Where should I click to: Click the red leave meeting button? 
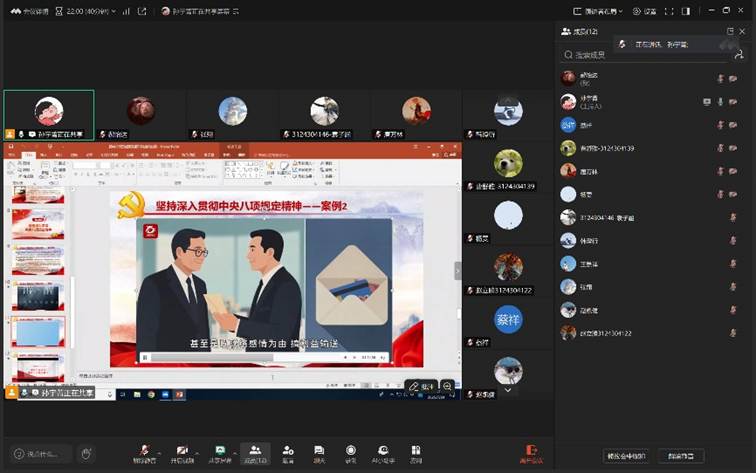[531, 453]
